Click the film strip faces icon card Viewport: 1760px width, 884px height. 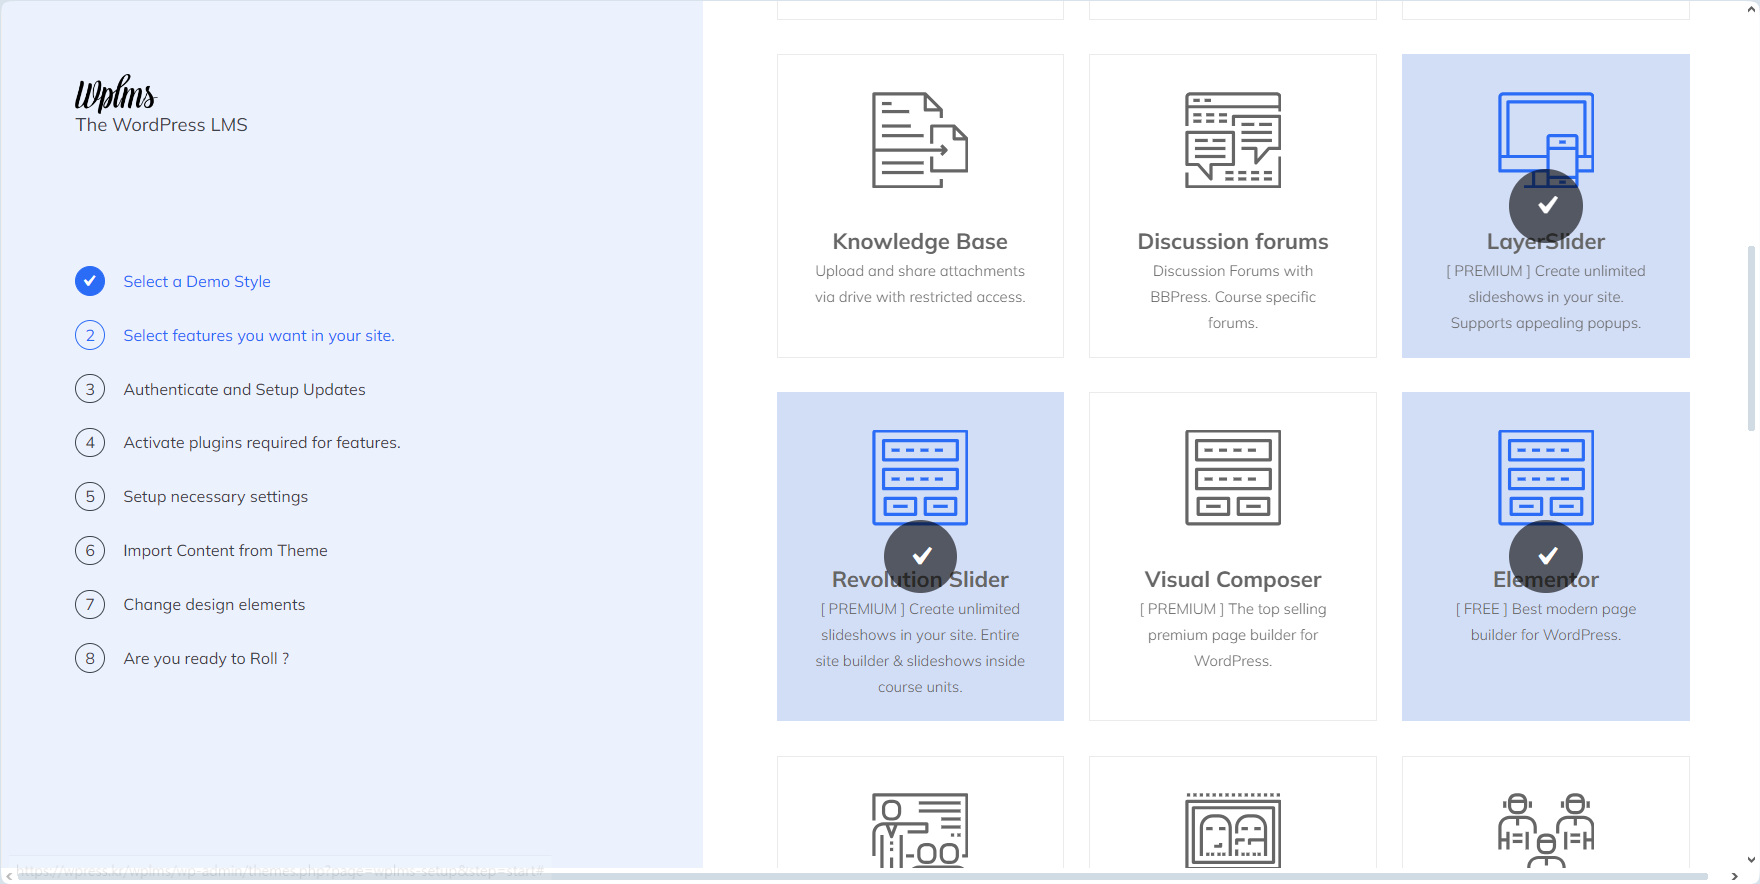pos(1233,812)
